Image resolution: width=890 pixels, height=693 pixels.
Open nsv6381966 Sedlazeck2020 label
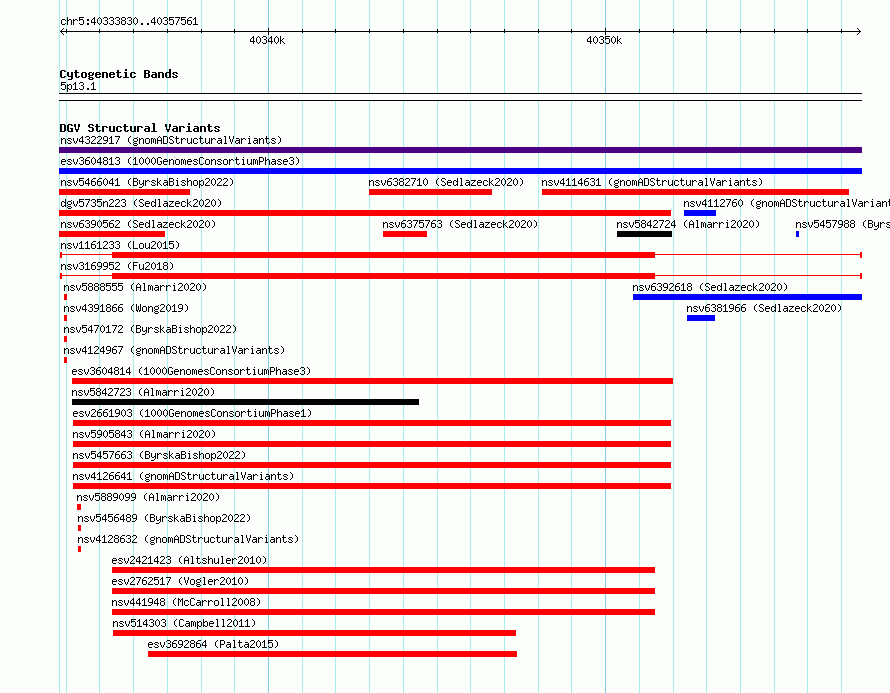pyautogui.click(x=764, y=308)
